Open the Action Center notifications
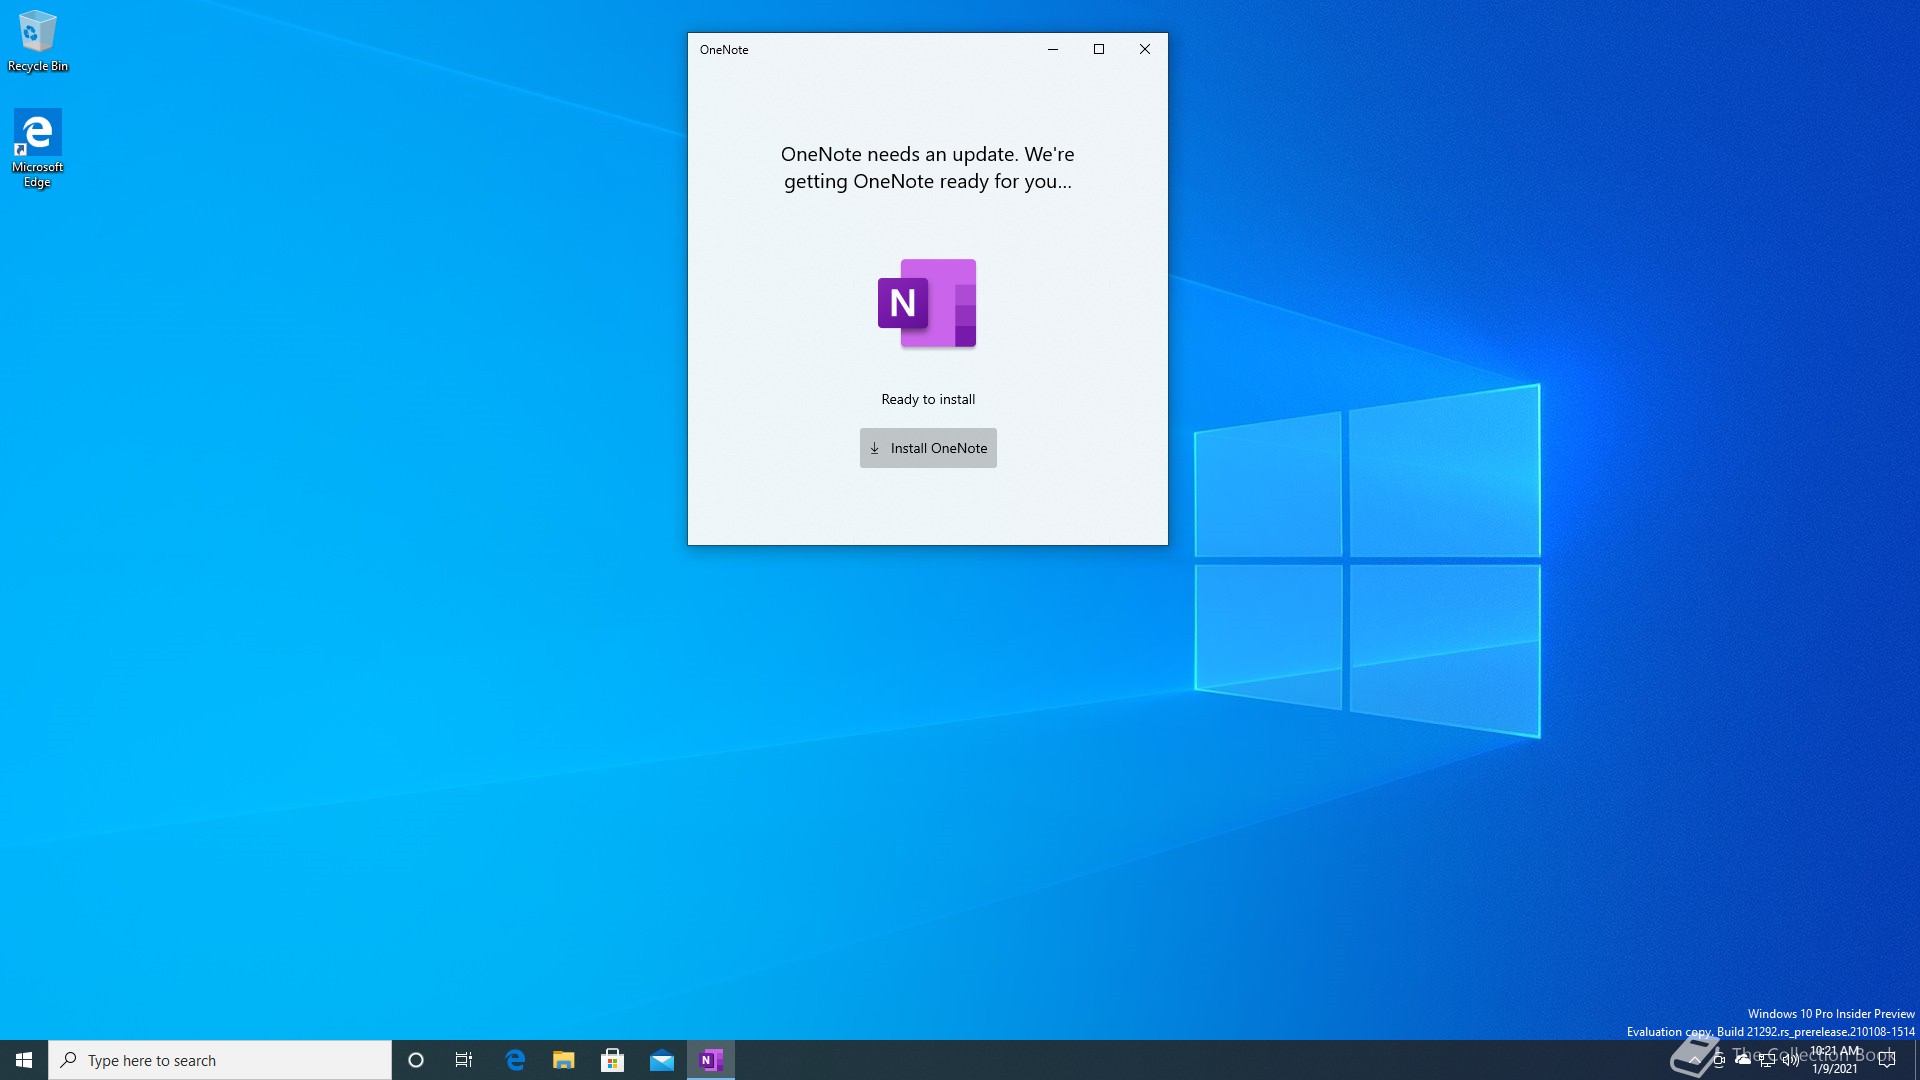The height and width of the screenshot is (1080, 1920). (x=1887, y=1060)
